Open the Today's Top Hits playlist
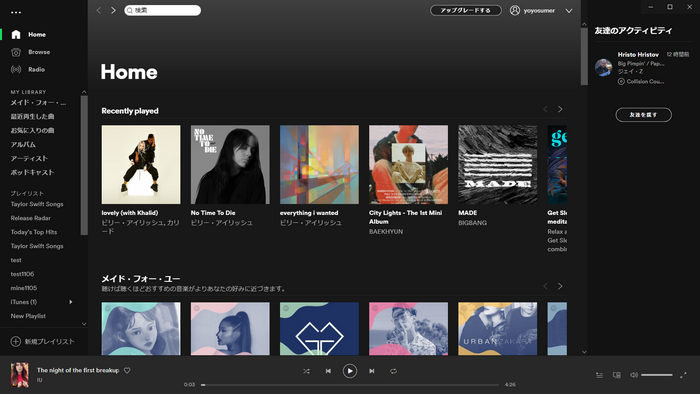700x394 pixels. [x=34, y=232]
